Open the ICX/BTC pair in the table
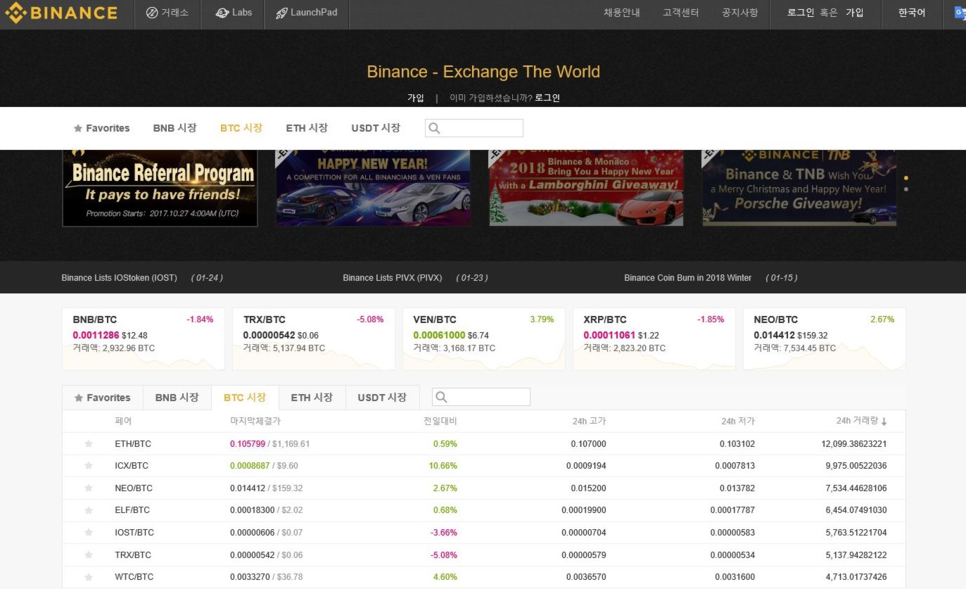 (132, 466)
